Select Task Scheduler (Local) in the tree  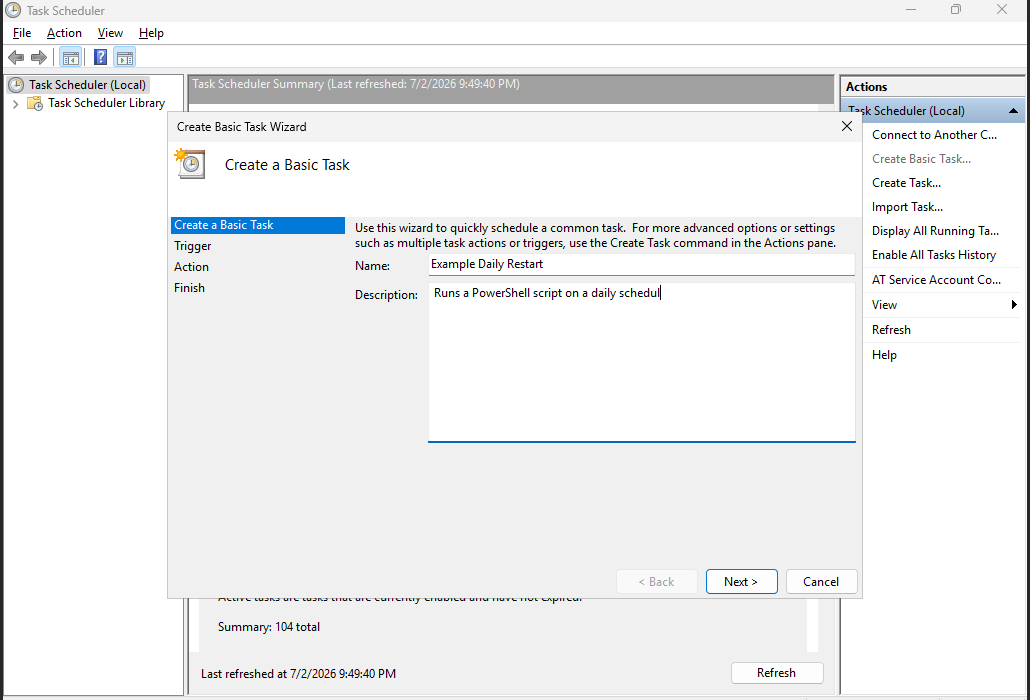tap(87, 85)
